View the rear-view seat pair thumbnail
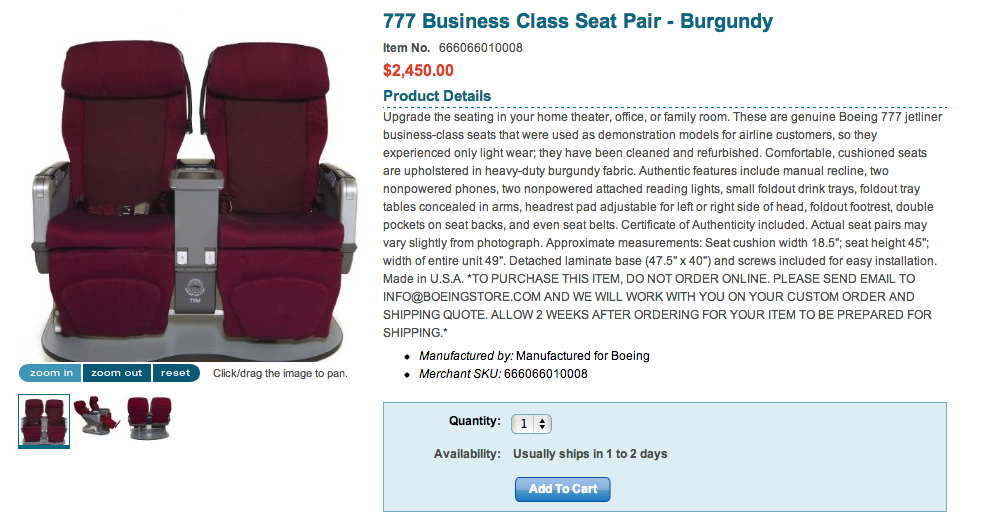This screenshot has width=991, height=521. tap(148, 417)
